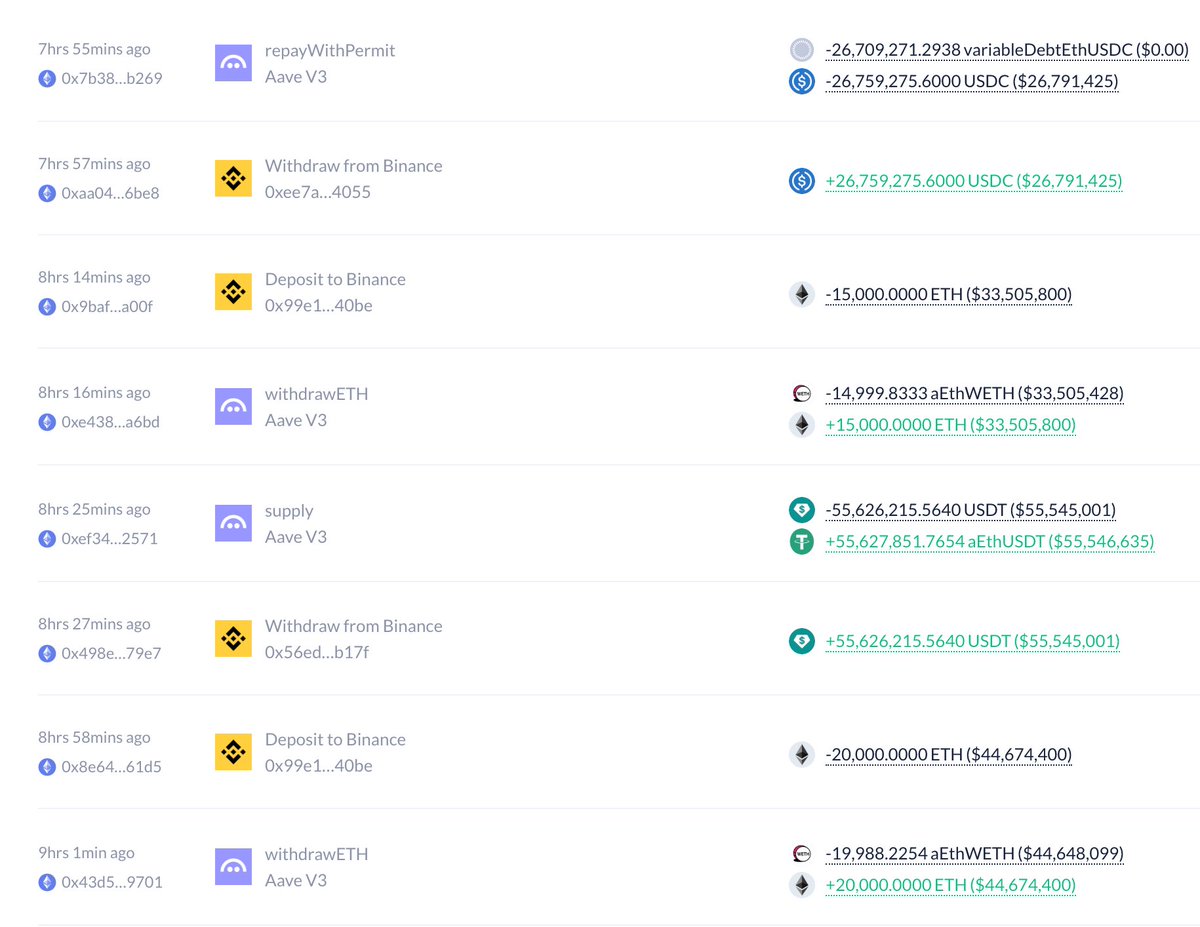Click Binance address 0xee7a...4055
This screenshot has width=1200, height=927.
coord(318,191)
